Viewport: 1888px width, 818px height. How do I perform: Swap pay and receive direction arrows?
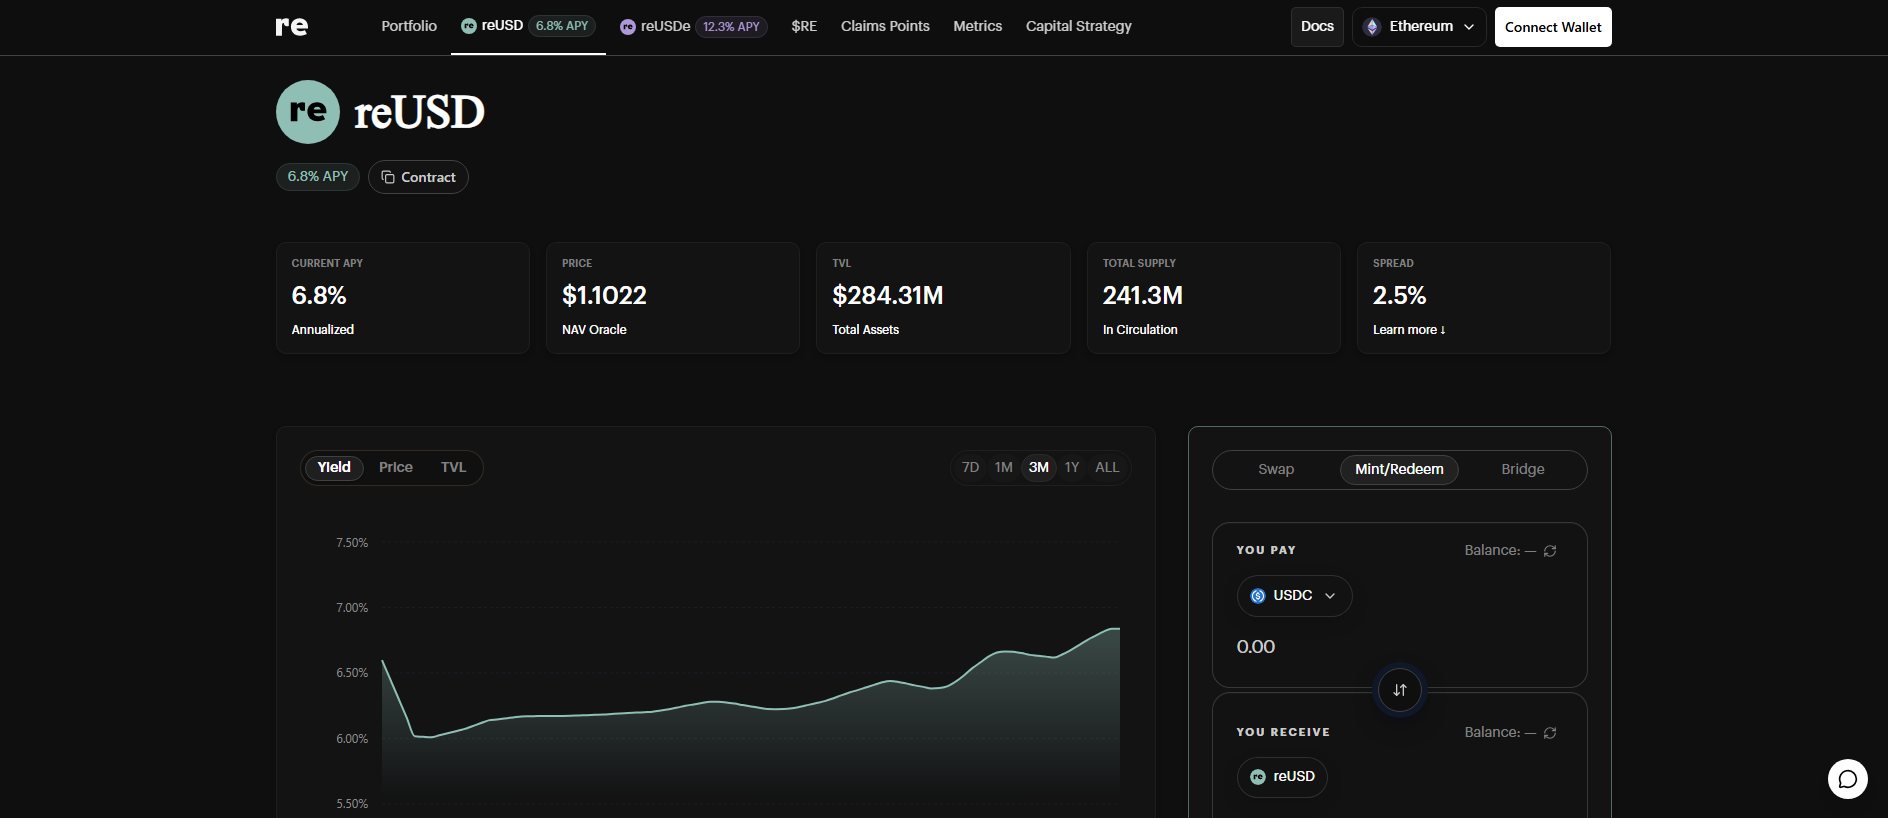tap(1400, 690)
